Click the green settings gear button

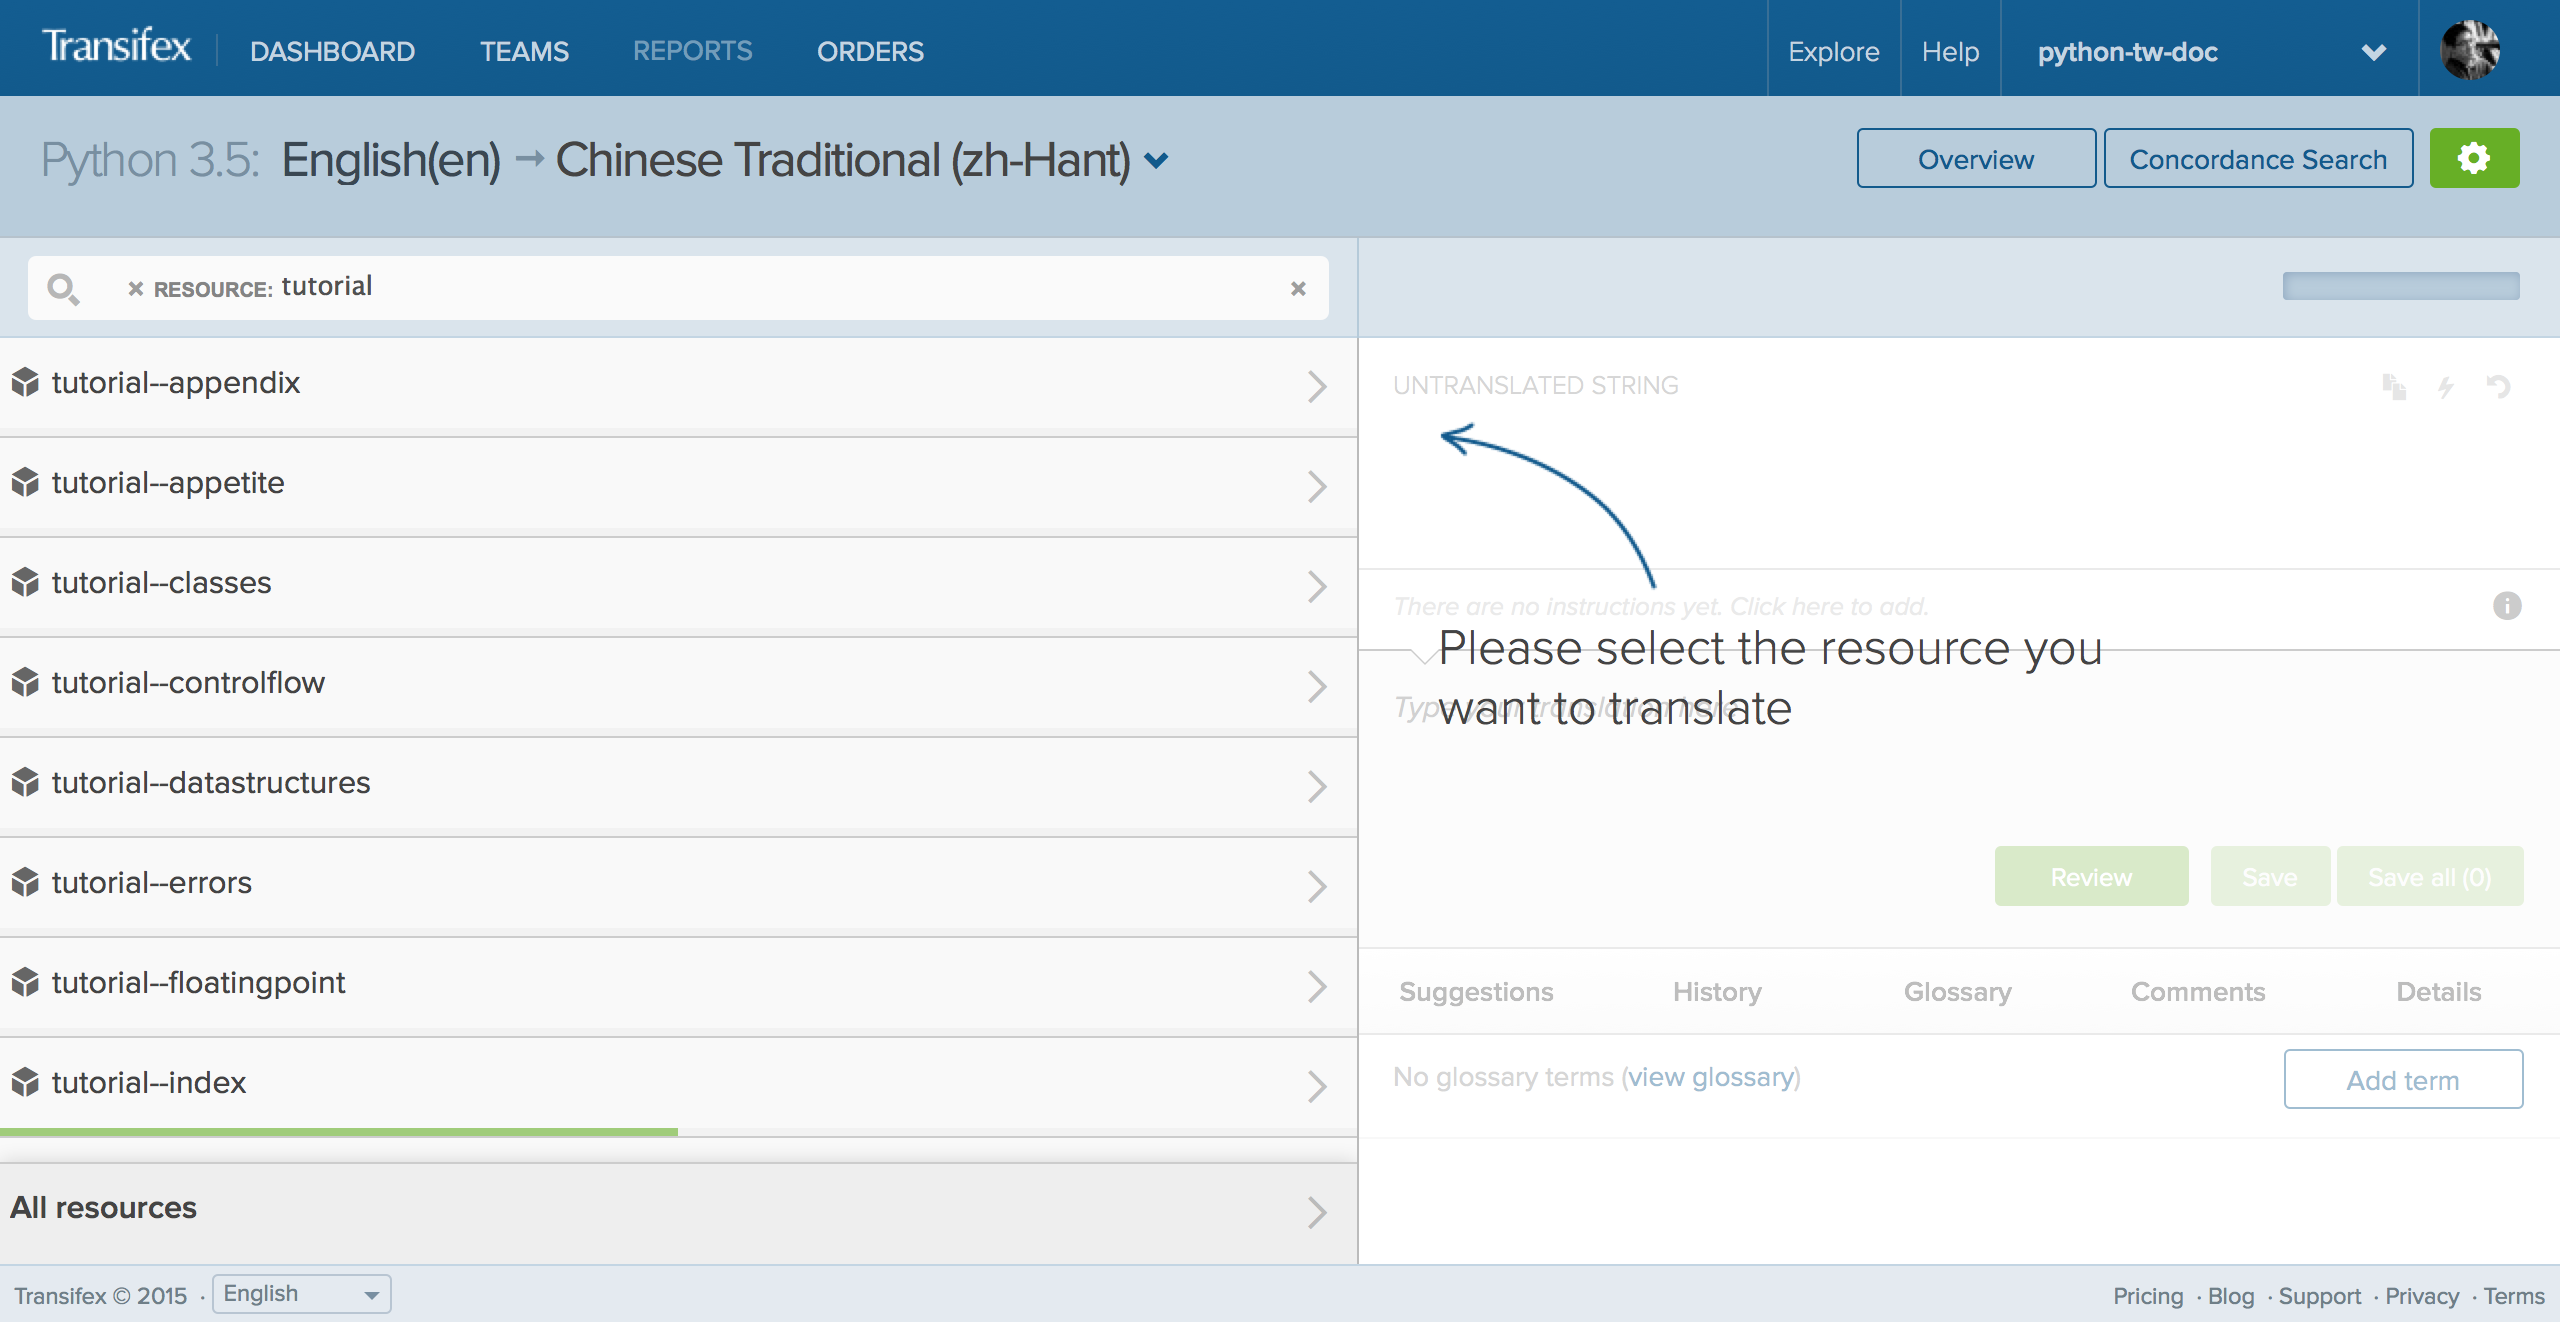tap(2473, 158)
